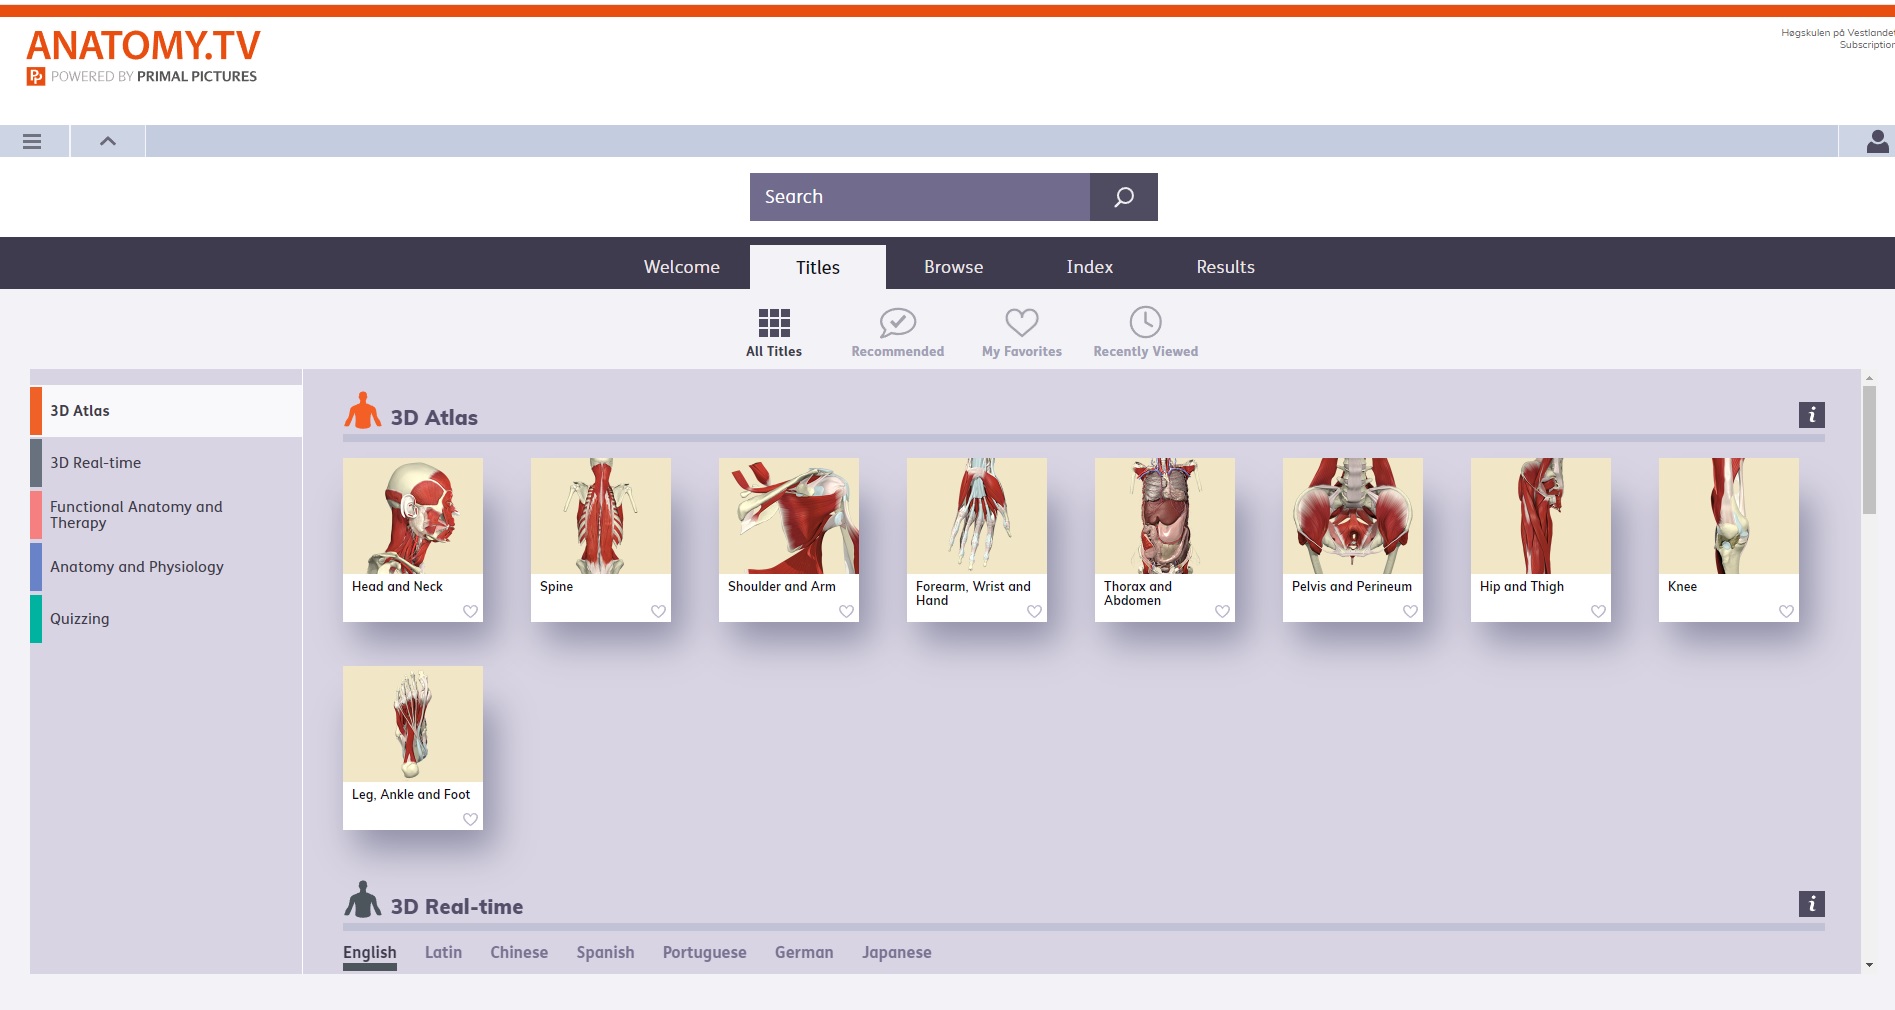Click into the Search input field

(919, 197)
